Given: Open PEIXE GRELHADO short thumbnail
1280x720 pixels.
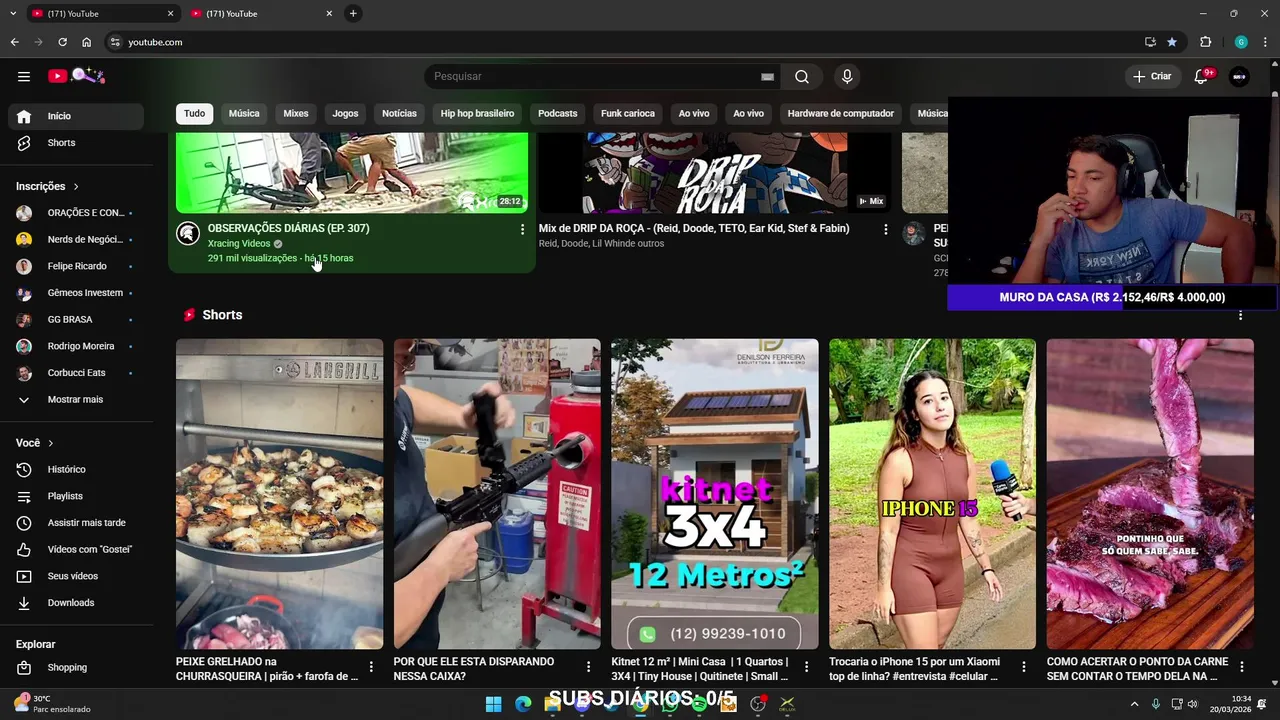Looking at the screenshot, I should [279, 494].
